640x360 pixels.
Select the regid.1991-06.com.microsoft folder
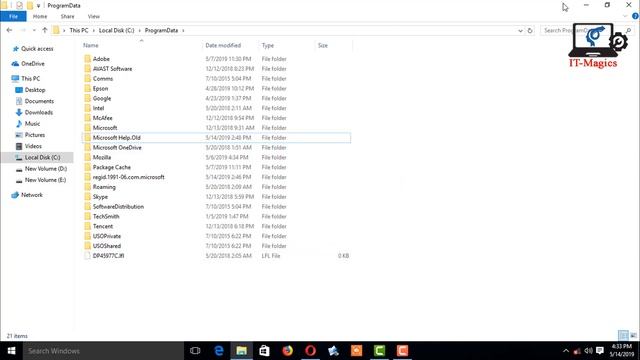coord(128,177)
